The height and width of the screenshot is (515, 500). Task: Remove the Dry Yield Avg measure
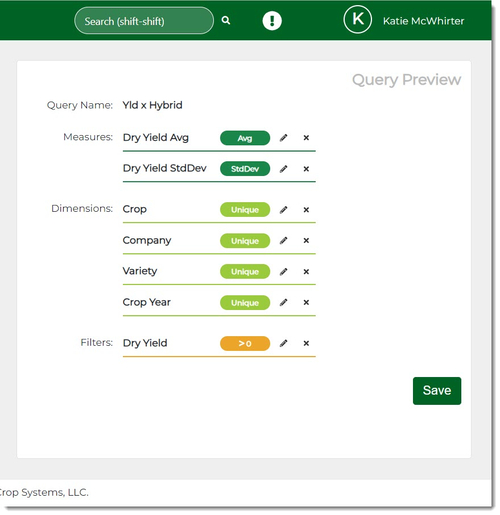[306, 138]
